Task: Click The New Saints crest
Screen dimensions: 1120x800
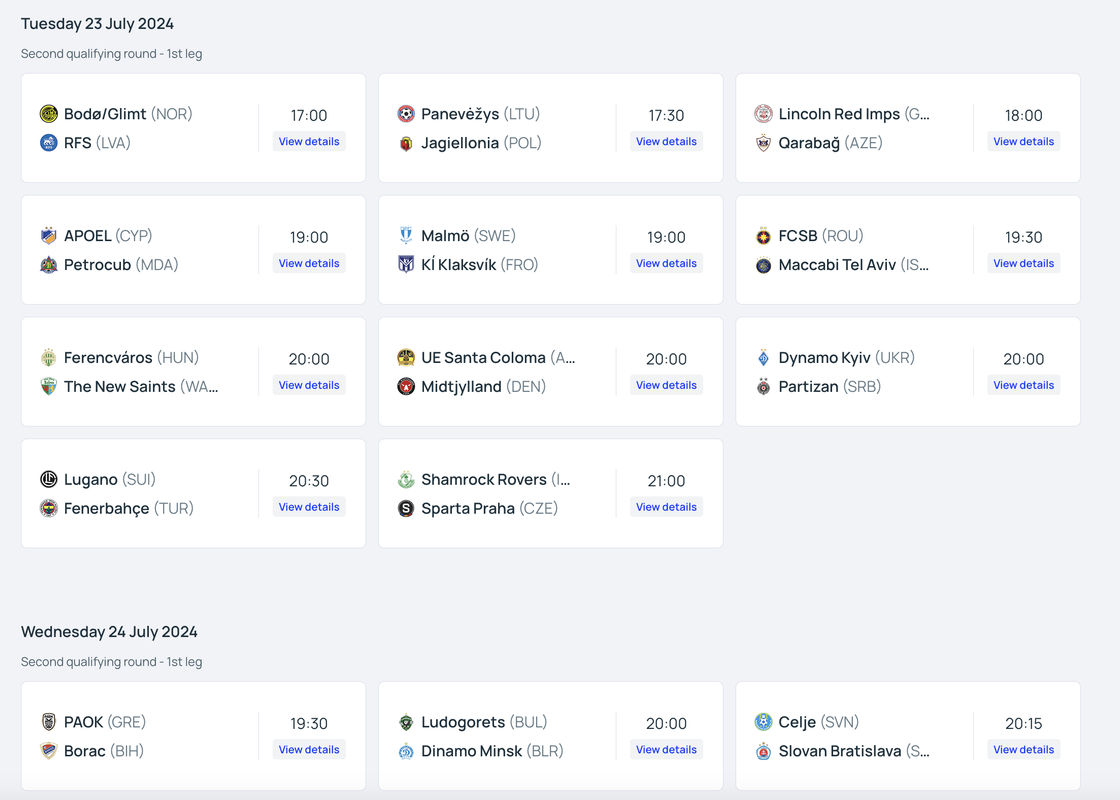Action: 49,386
